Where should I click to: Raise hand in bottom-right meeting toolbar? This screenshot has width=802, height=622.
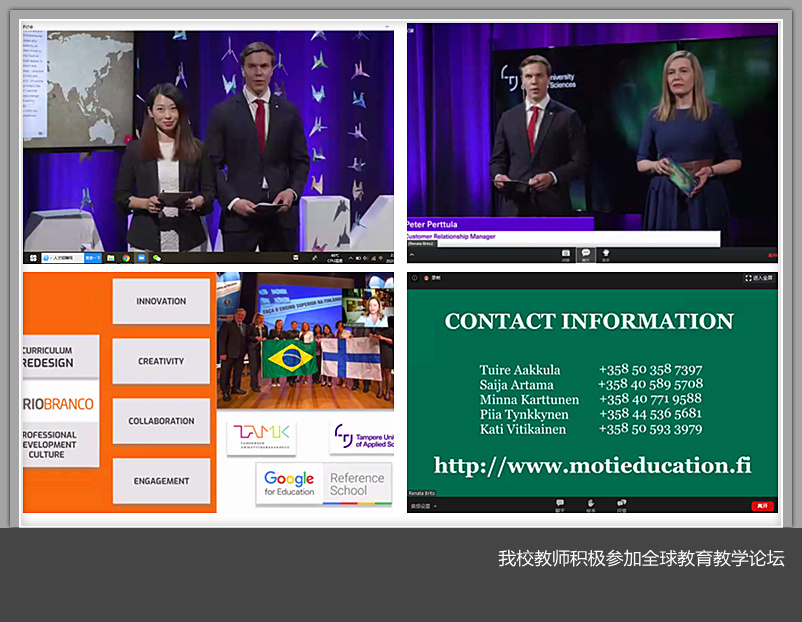pyautogui.click(x=591, y=504)
